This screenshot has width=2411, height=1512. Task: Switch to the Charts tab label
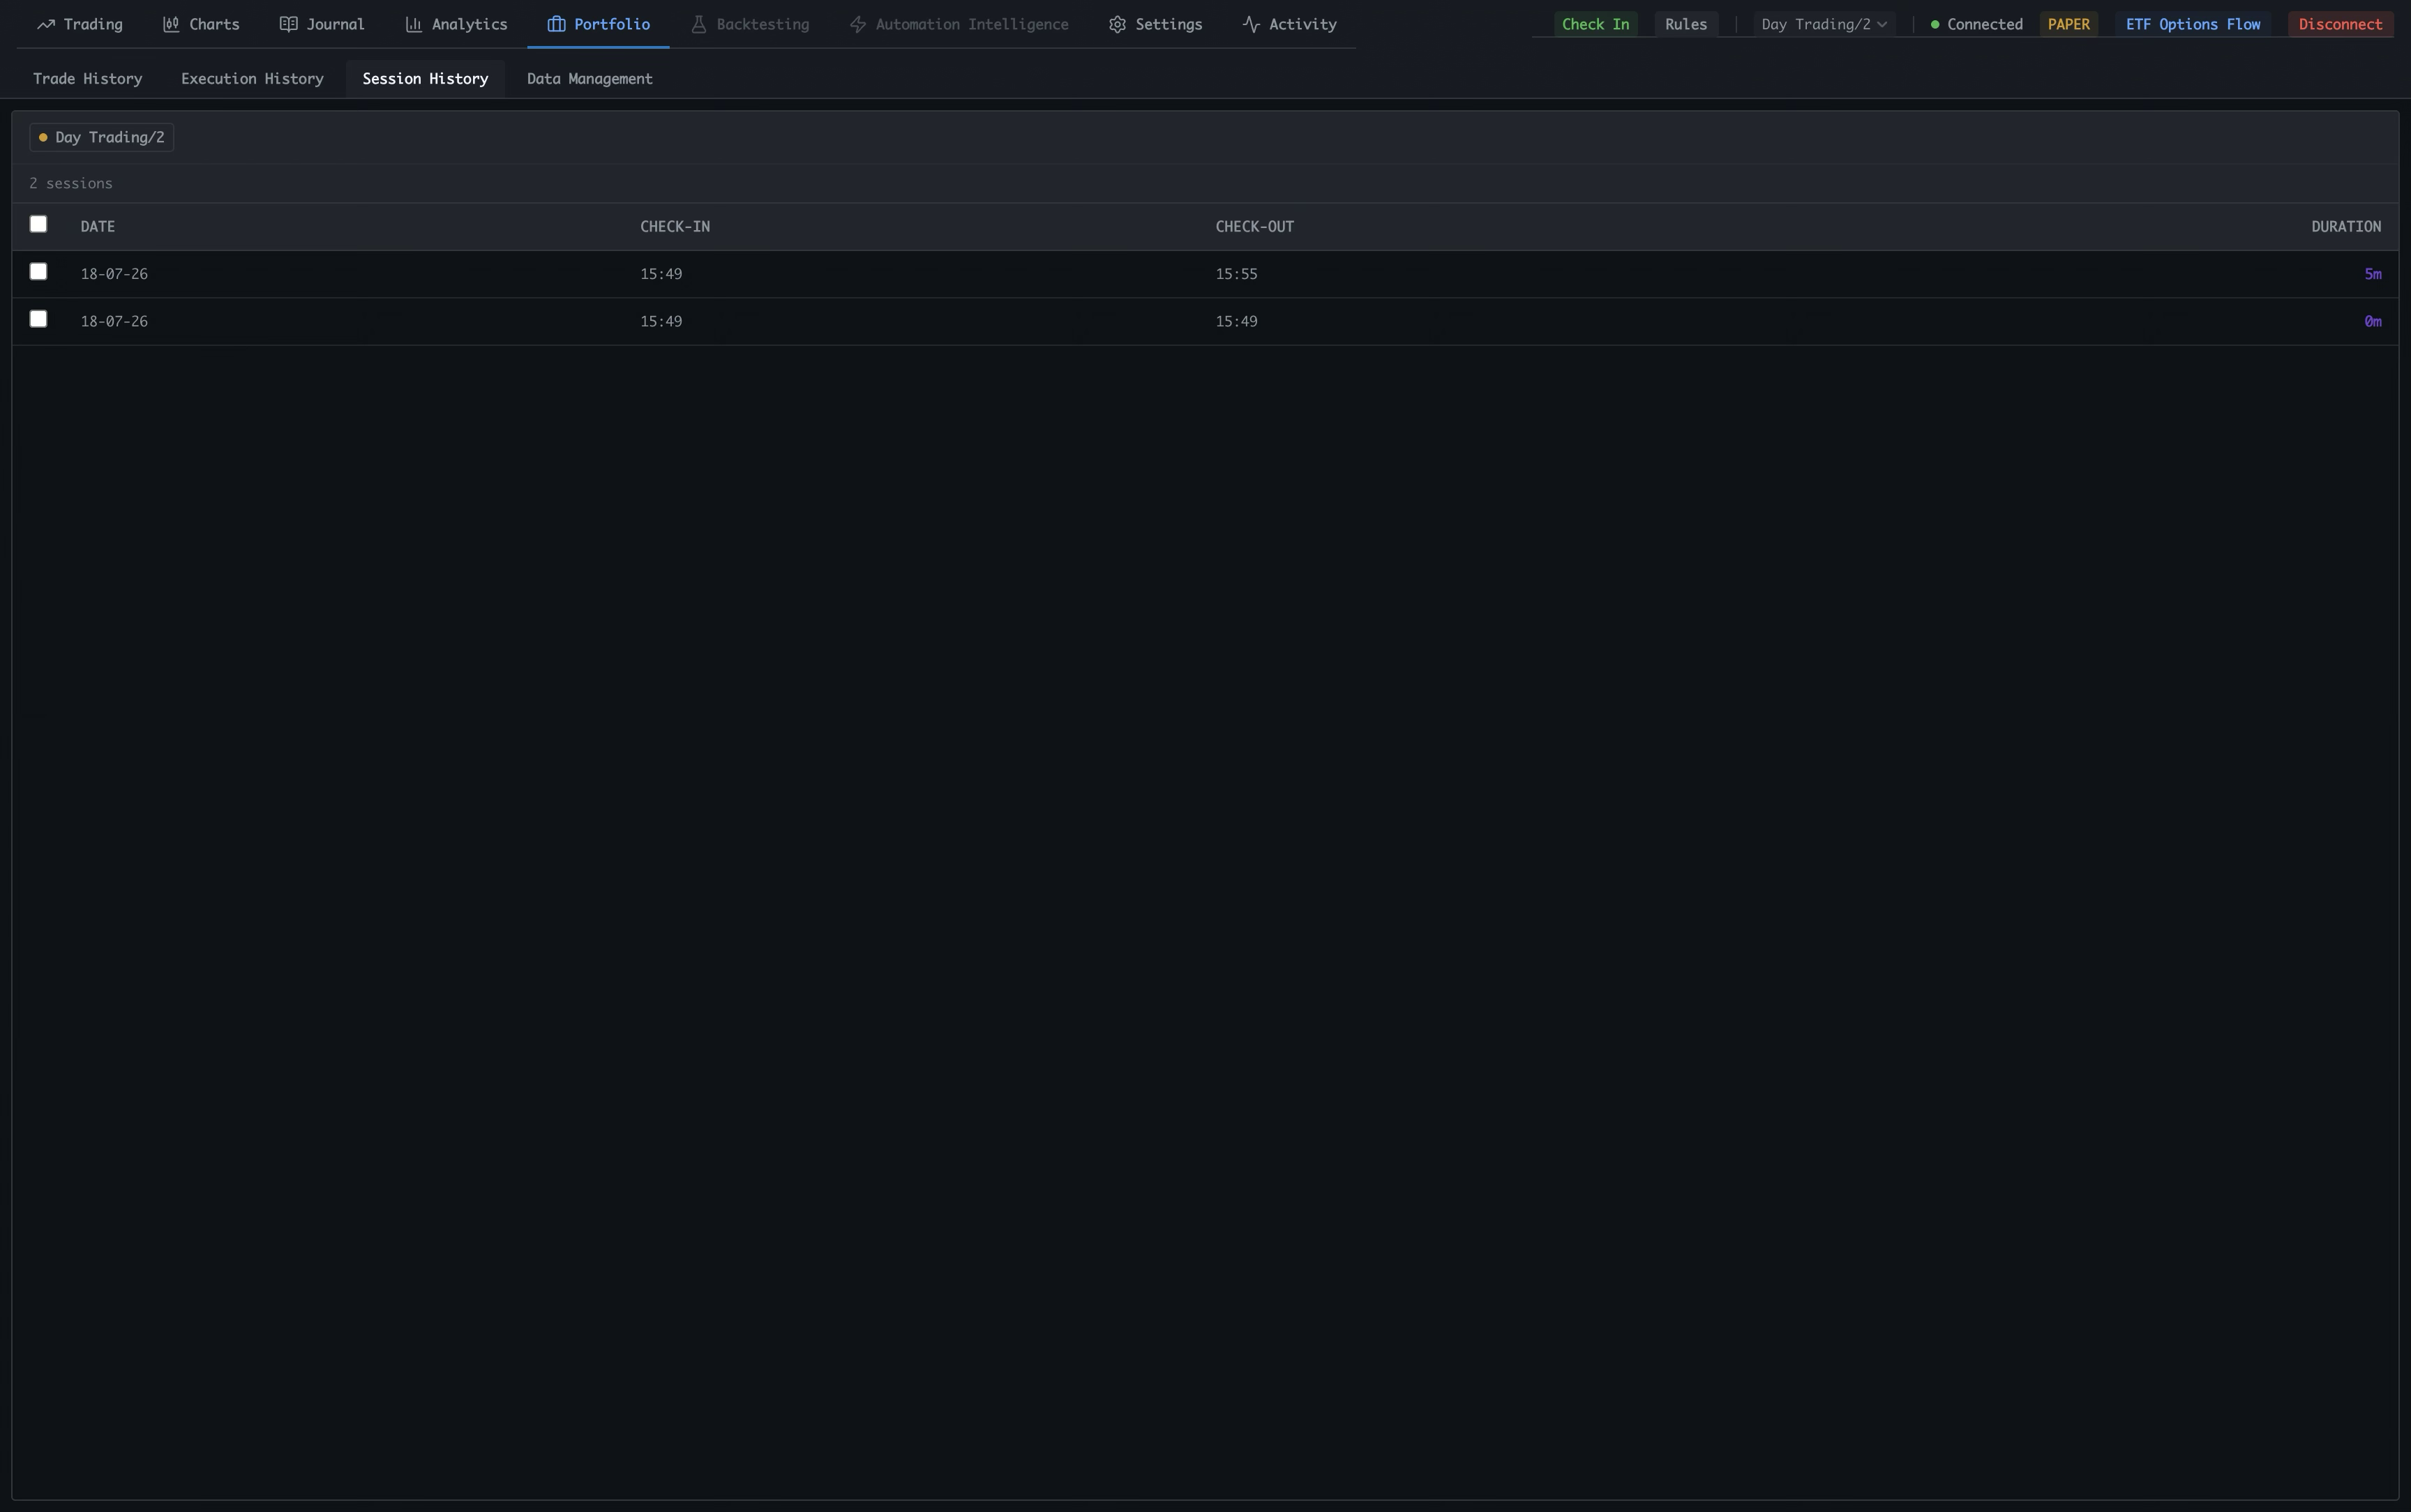(214, 24)
